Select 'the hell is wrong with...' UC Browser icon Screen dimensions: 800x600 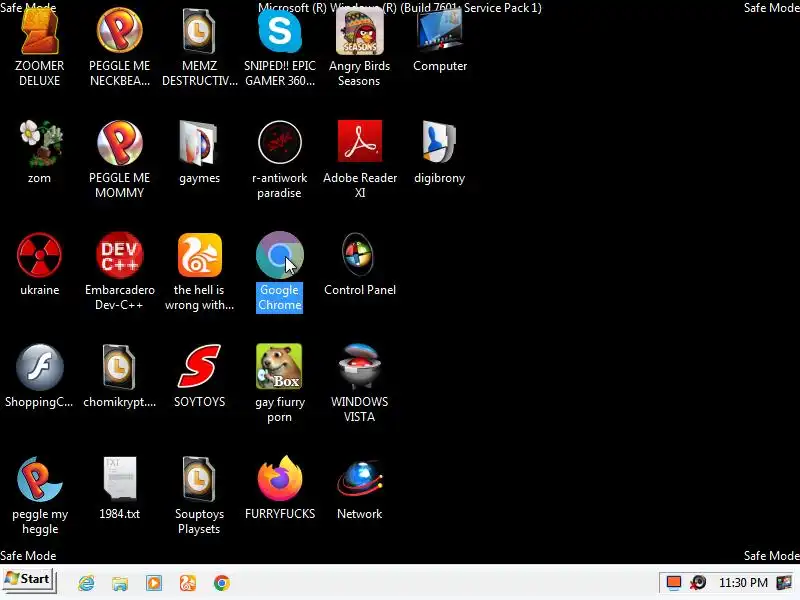(x=199, y=255)
